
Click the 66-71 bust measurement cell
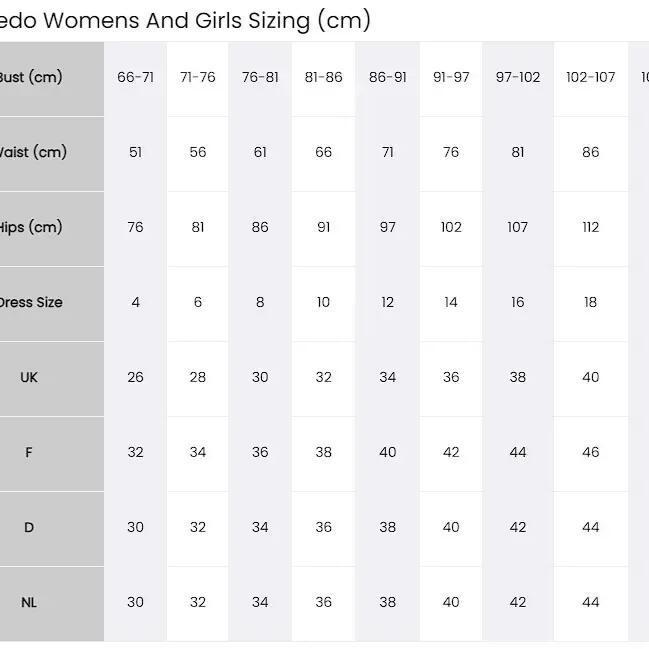pos(135,79)
